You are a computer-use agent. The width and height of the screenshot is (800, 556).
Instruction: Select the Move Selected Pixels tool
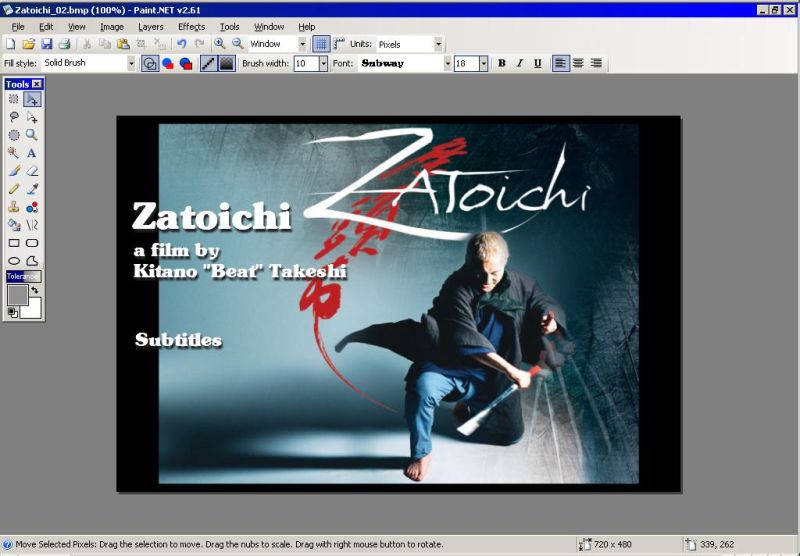[x=32, y=99]
